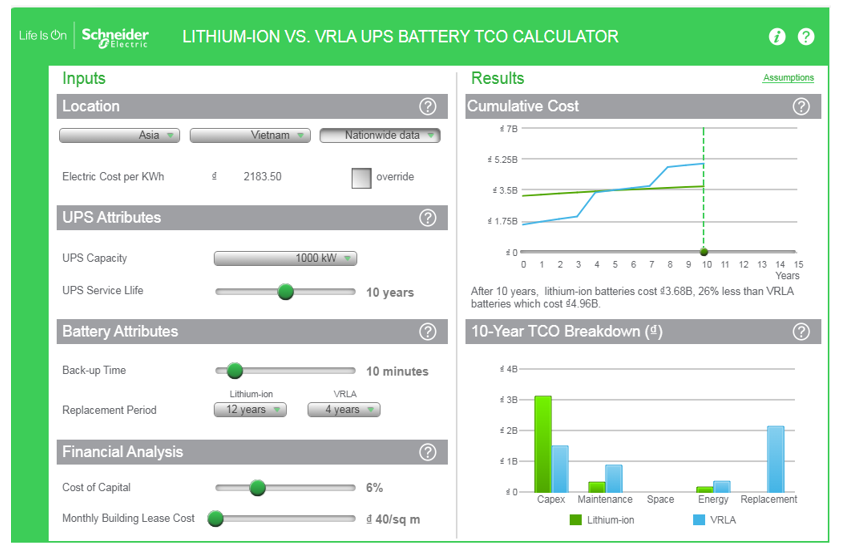This screenshot has height=558, width=843.
Task: Click the UPS Service Life slider handle
Action: click(x=286, y=292)
